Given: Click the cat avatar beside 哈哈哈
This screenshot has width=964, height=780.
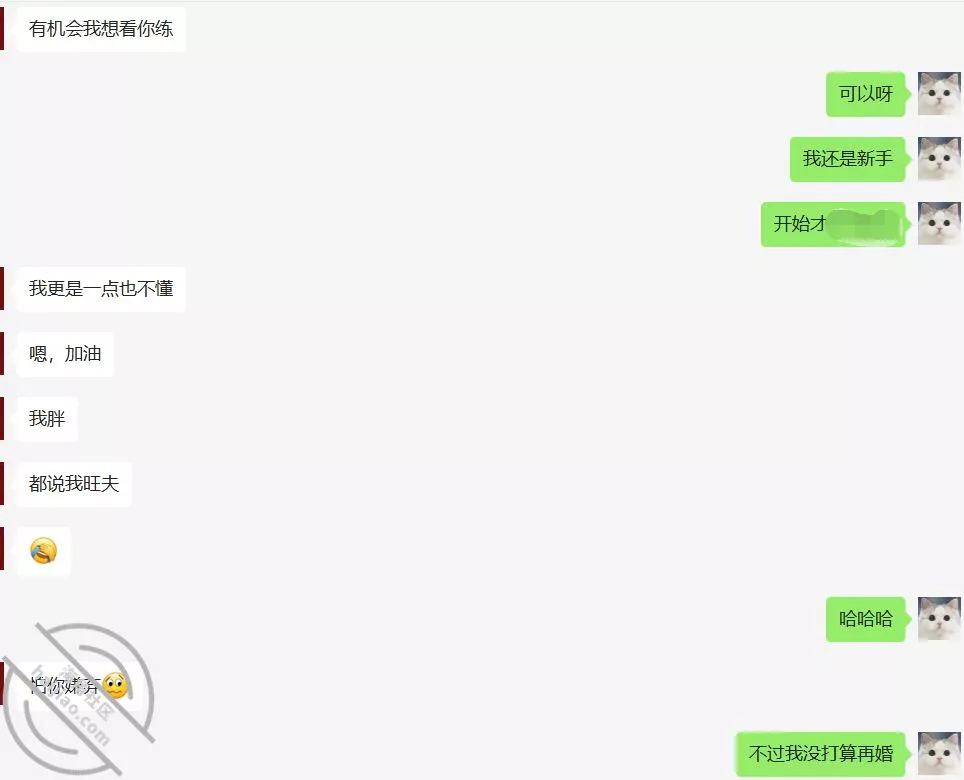Looking at the screenshot, I should [x=939, y=618].
